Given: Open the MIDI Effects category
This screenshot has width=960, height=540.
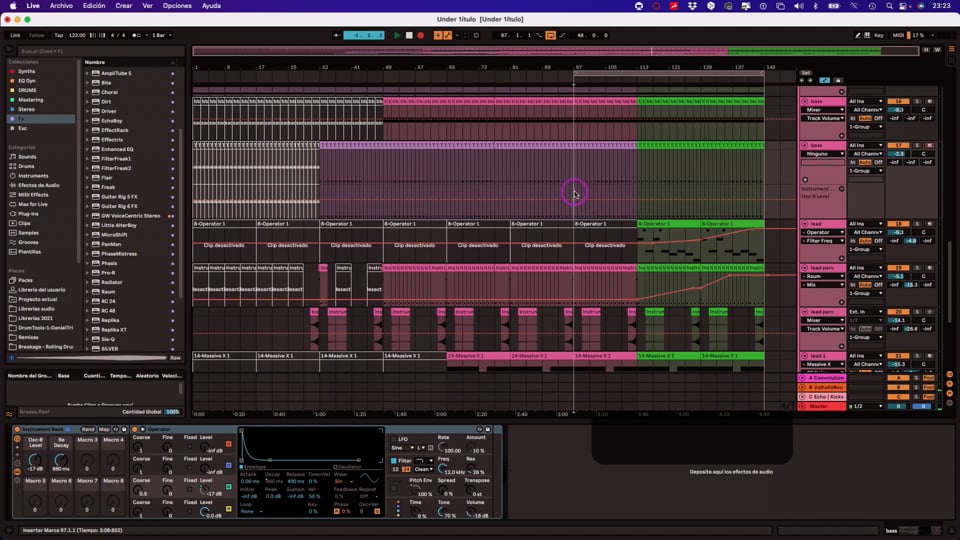Looking at the screenshot, I should click(x=33, y=195).
